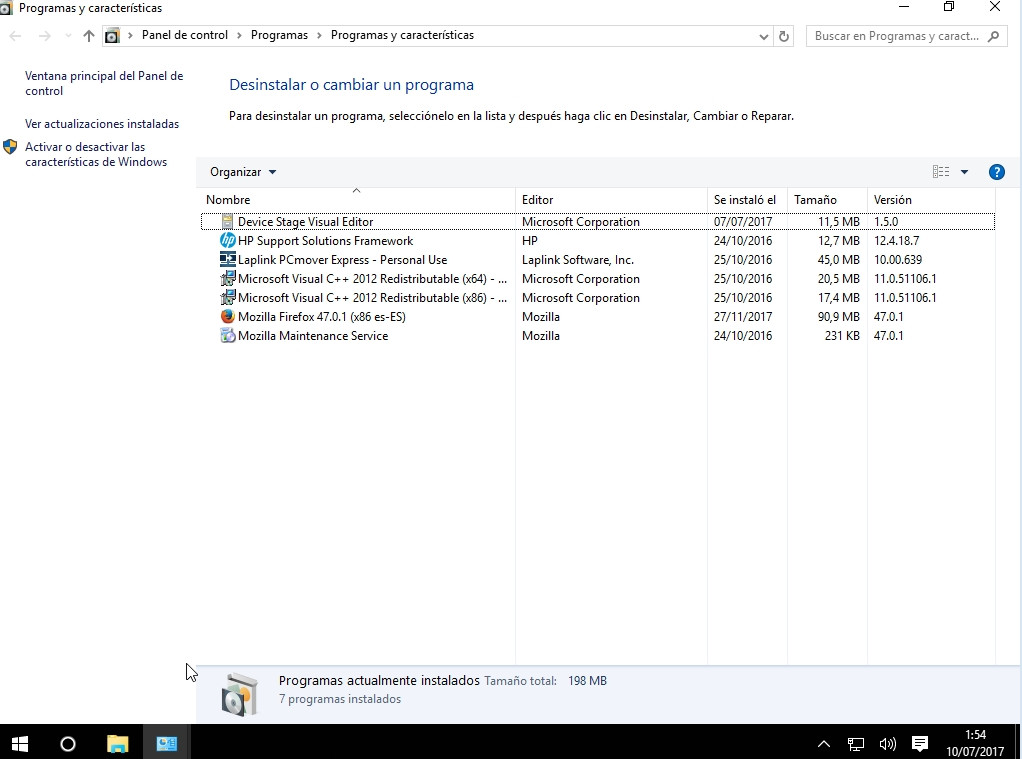Image resolution: width=1022 pixels, height=759 pixels.
Task: Click the volume icon in system tray
Action: pyautogui.click(x=887, y=744)
